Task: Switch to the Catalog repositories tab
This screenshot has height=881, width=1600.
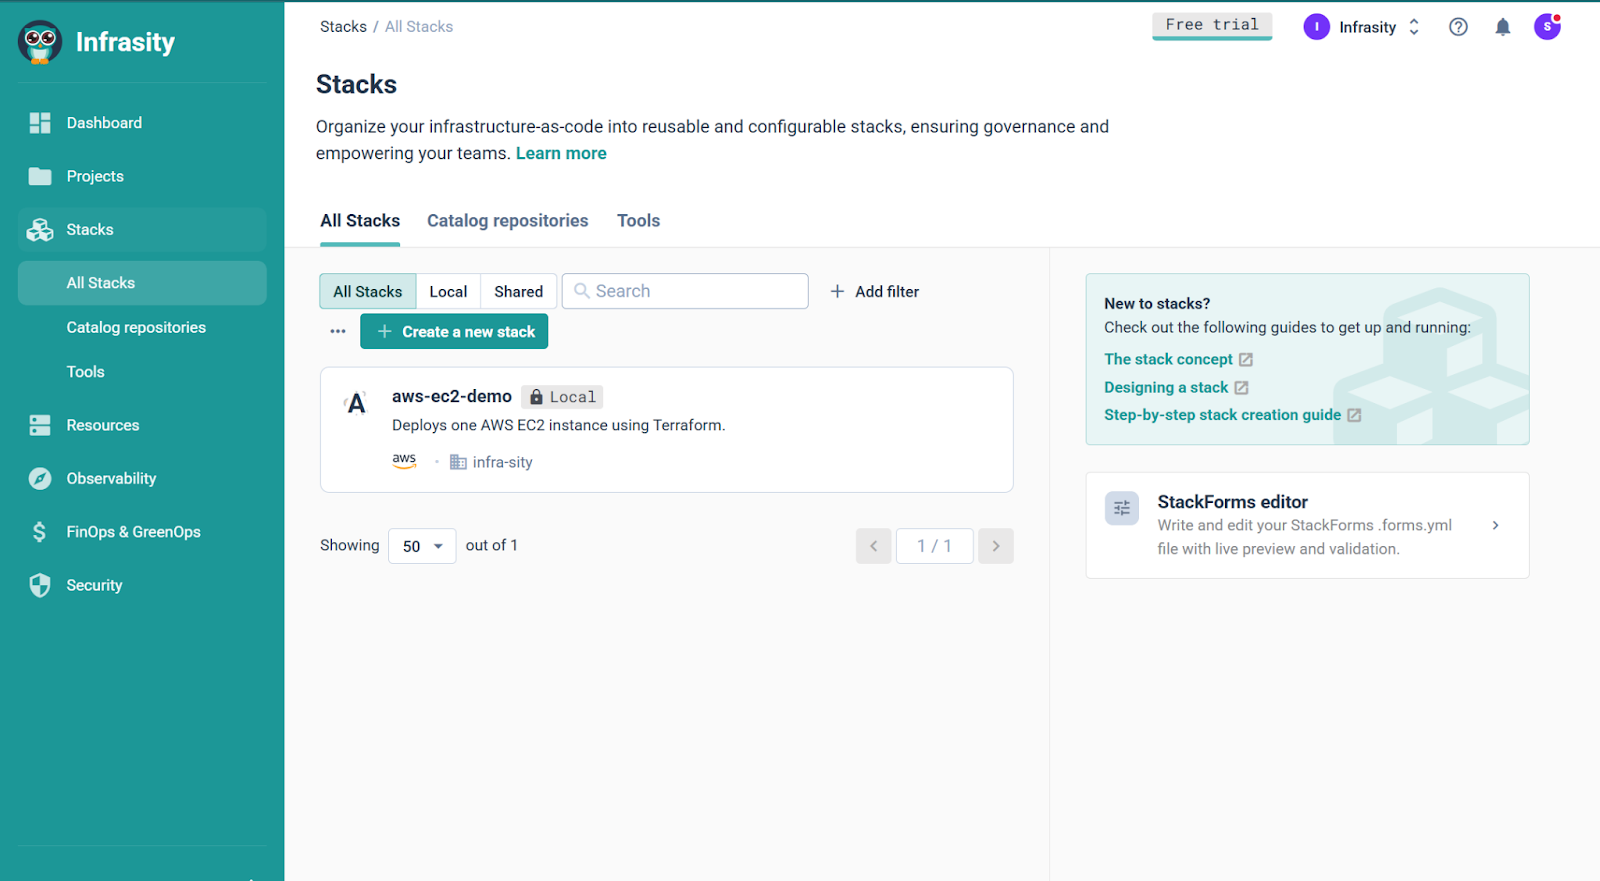Action: 507,221
